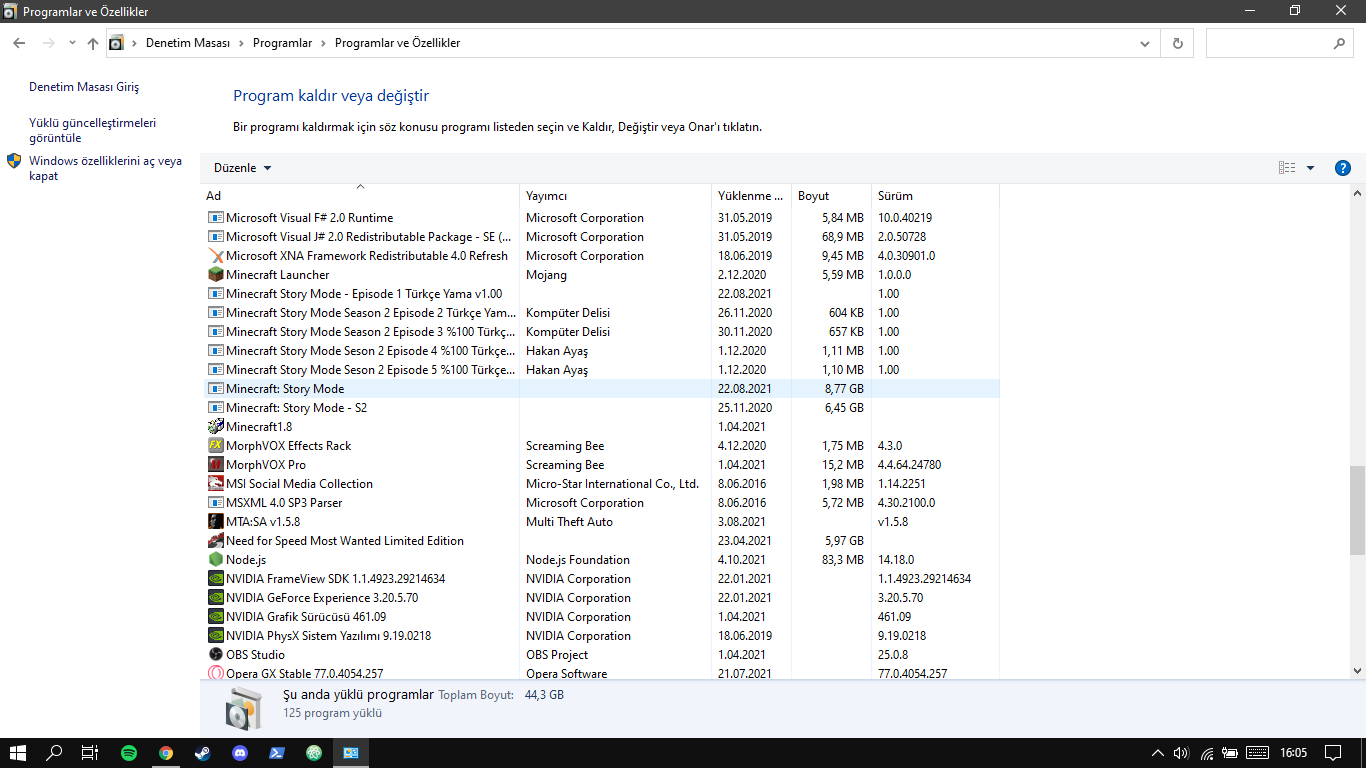
Task: Click the MorphVOX Pro icon
Action: click(x=216, y=465)
